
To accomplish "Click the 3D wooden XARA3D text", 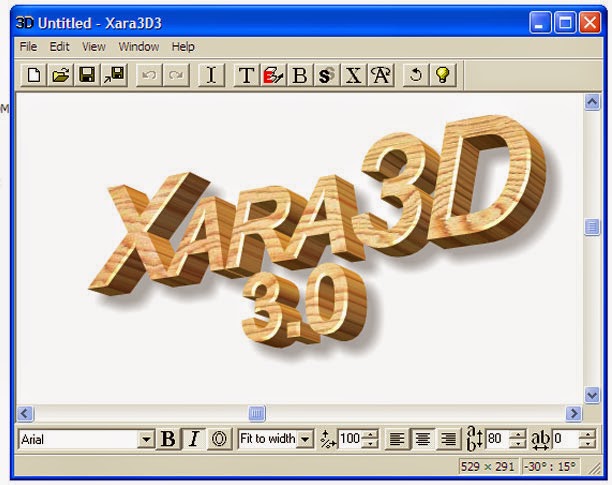I will (316, 203).
